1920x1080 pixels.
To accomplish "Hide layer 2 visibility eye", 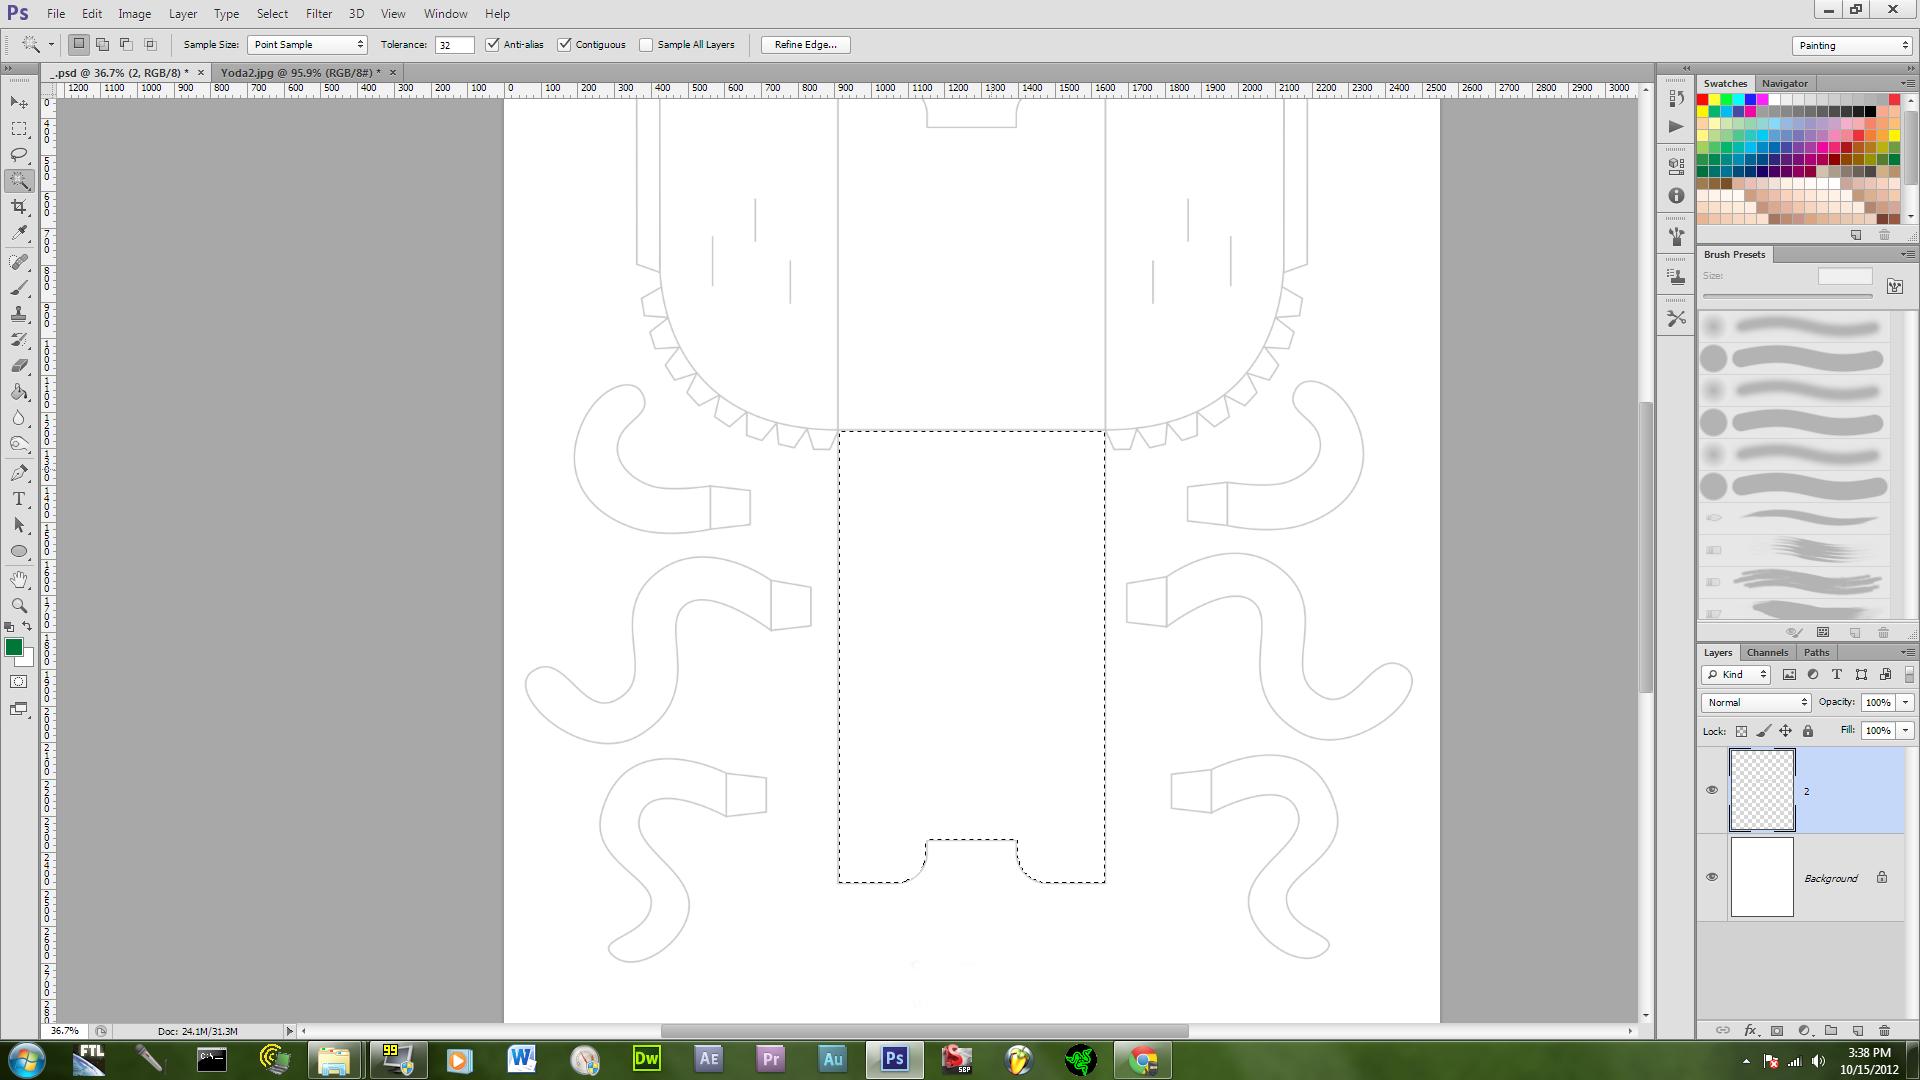I will tap(1712, 790).
